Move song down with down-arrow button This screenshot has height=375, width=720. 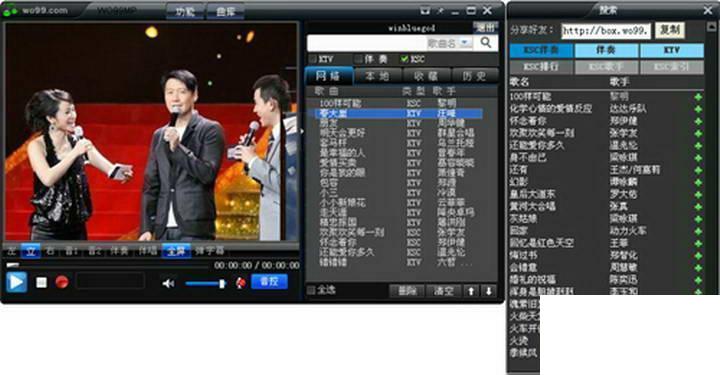pyautogui.click(x=489, y=291)
